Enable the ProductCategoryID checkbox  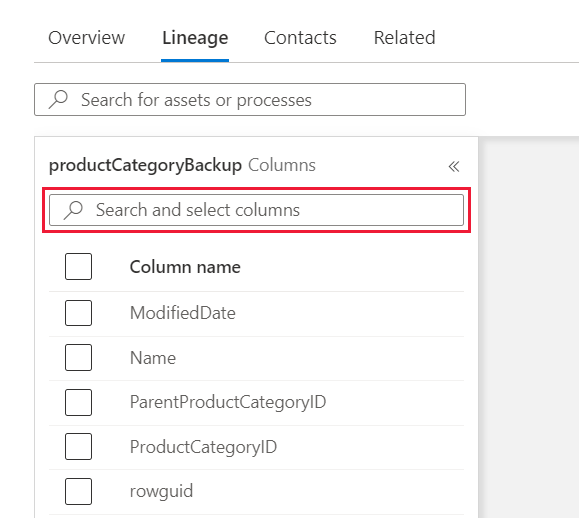pyautogui.click(x=78, y=446)
